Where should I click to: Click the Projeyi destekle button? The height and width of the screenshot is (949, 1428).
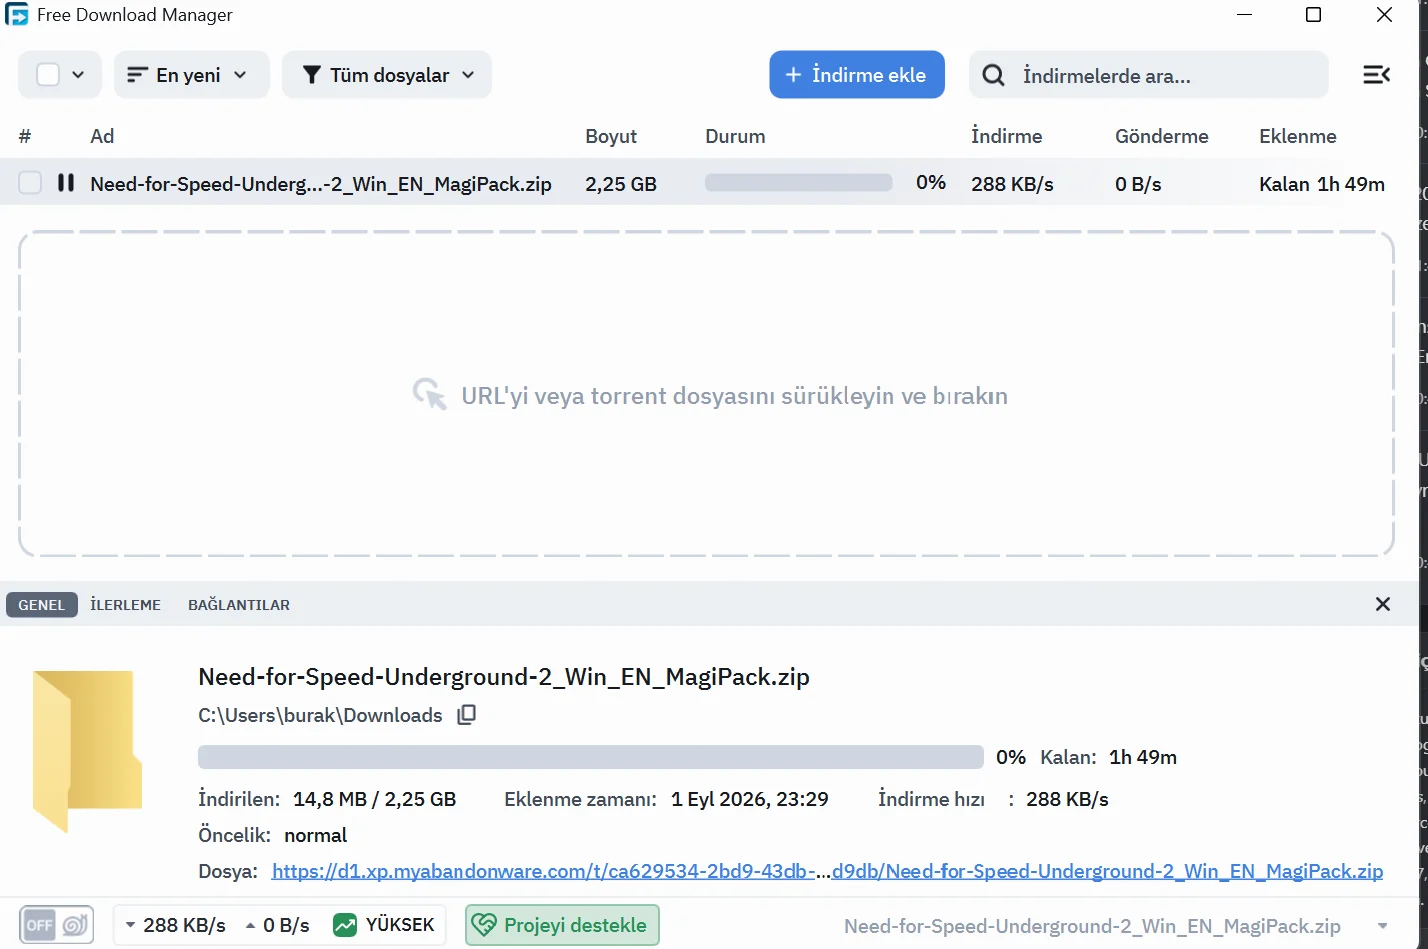point(562,925)
